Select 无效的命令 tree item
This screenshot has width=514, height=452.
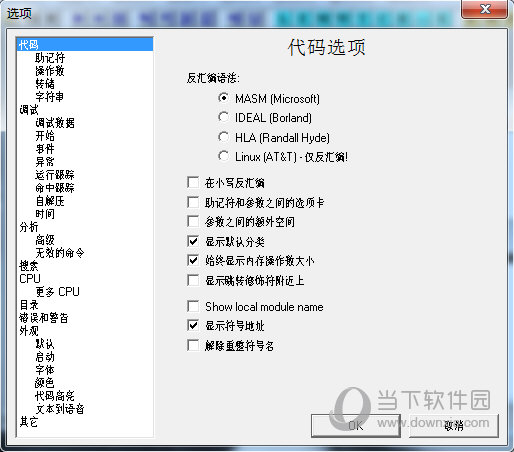[x=60, y=253]
